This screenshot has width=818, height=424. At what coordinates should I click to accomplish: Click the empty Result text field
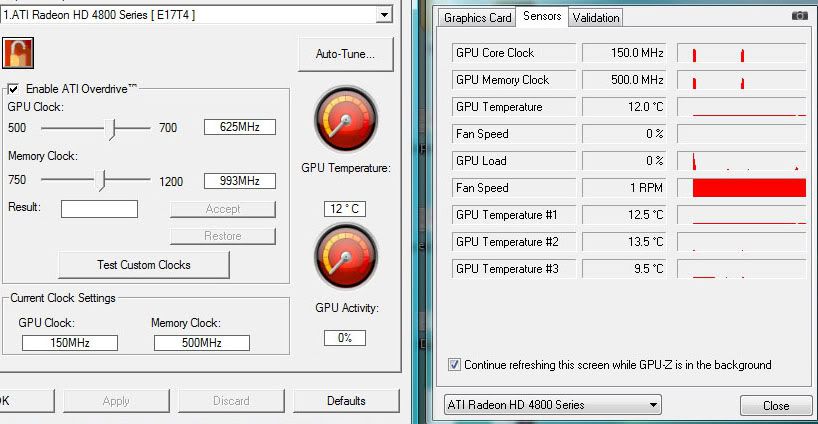click(99, 208)
